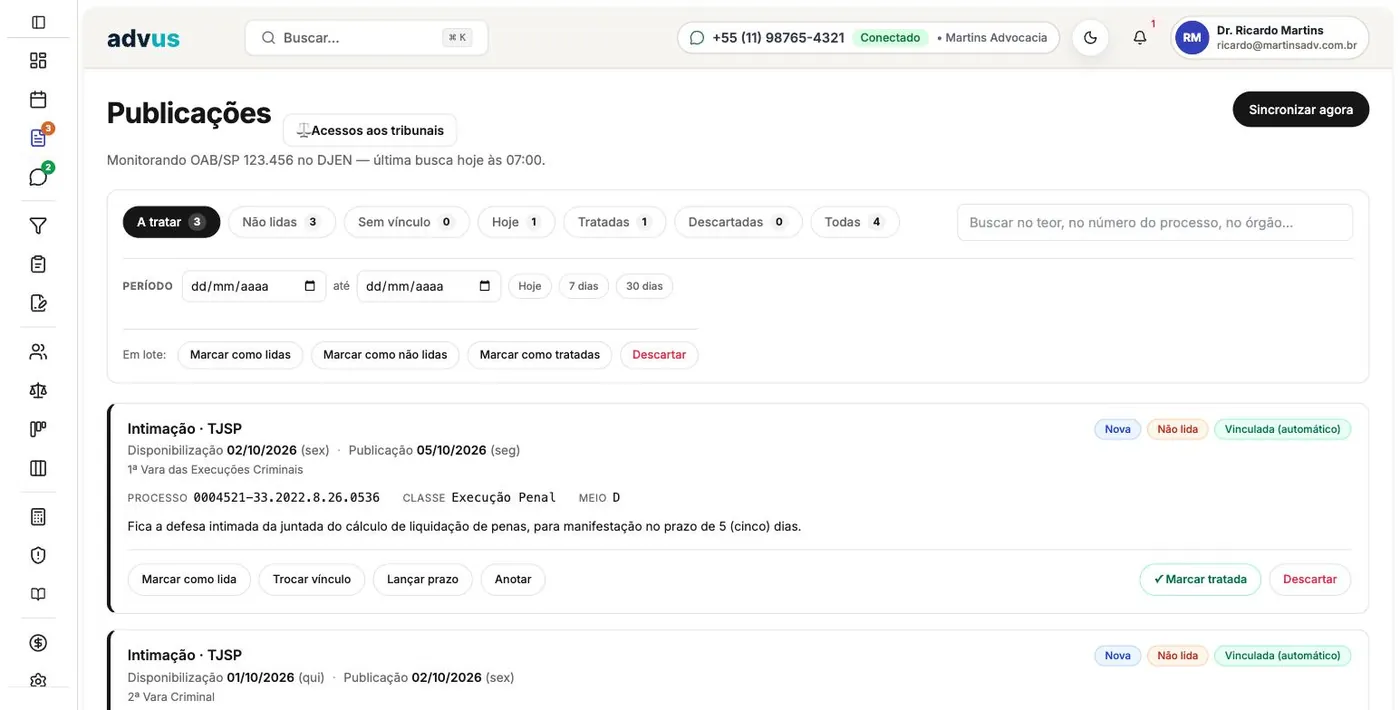1400x710 pixels.
Task: Open the people/clients icon in sidebar
Action: pyautogui.click(x=38, y=352)
